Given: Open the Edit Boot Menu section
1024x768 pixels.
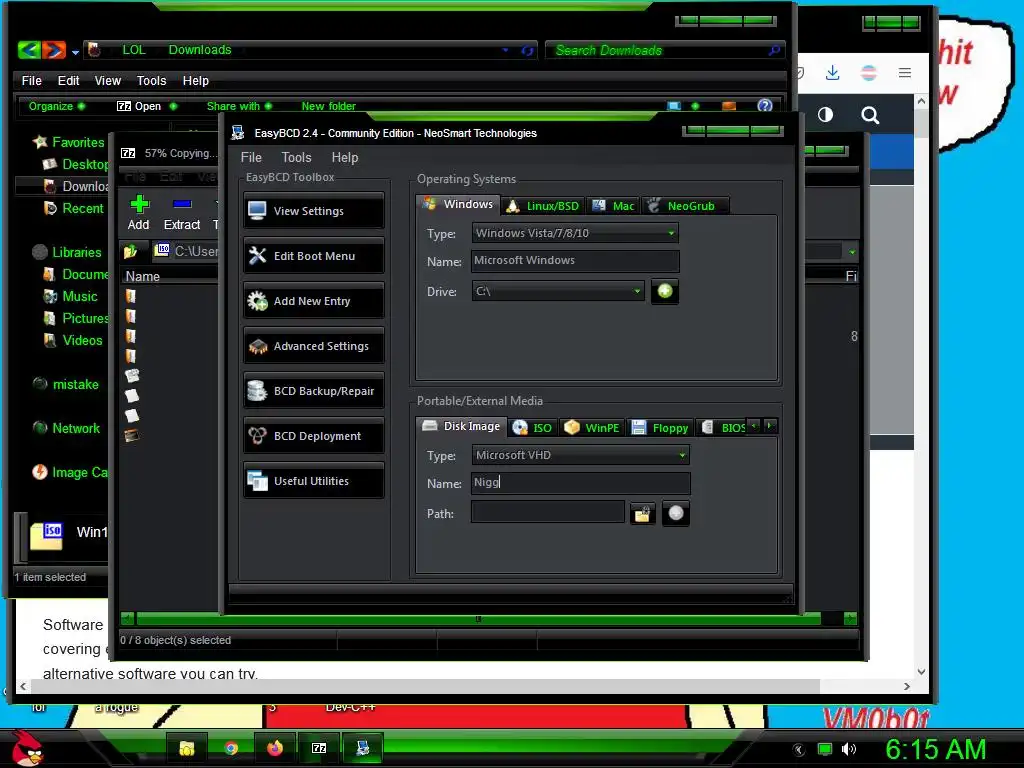Looking at the screenshot, I should click(x=313, y=256).
